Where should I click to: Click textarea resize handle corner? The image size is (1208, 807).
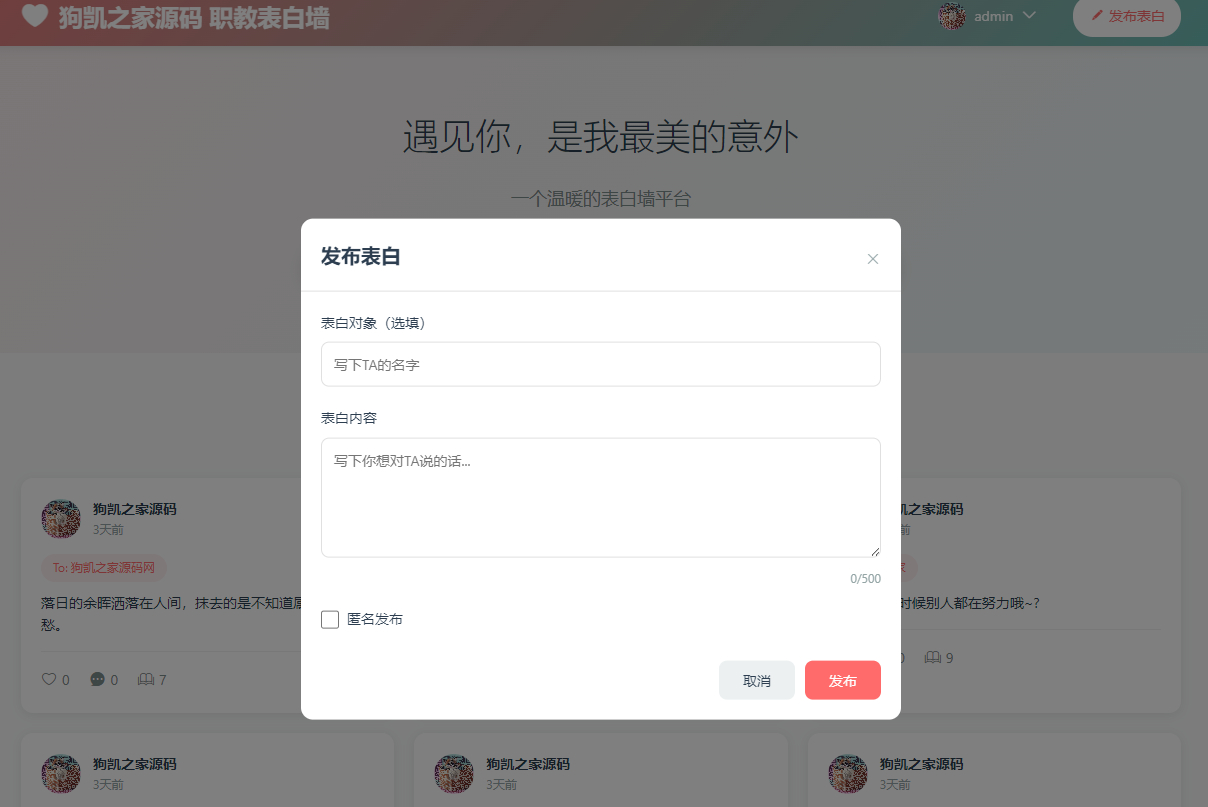(875, 551)
